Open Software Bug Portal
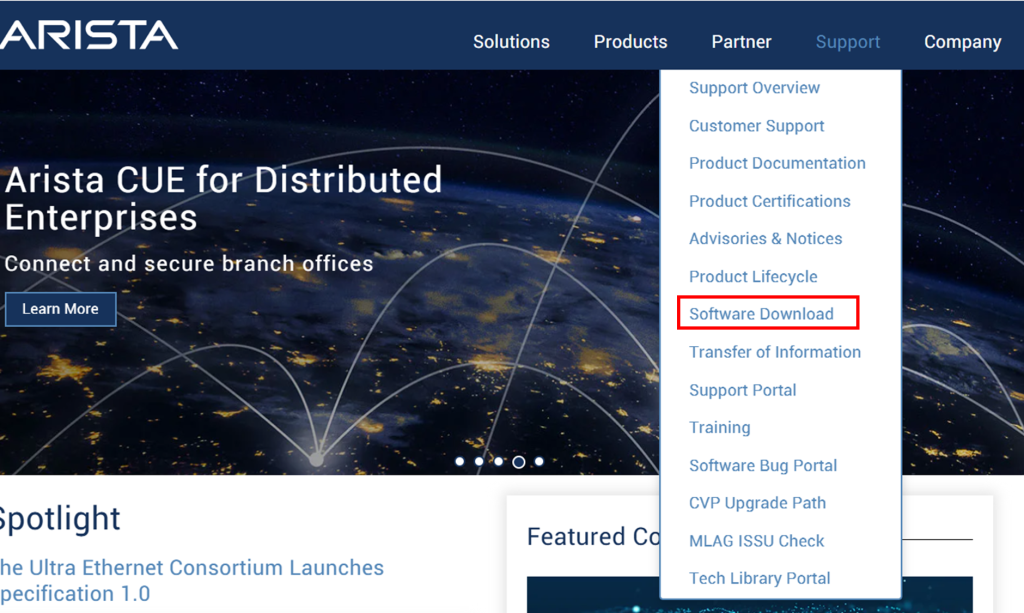This screenshot has width=1024, height=613. (763, 465)
